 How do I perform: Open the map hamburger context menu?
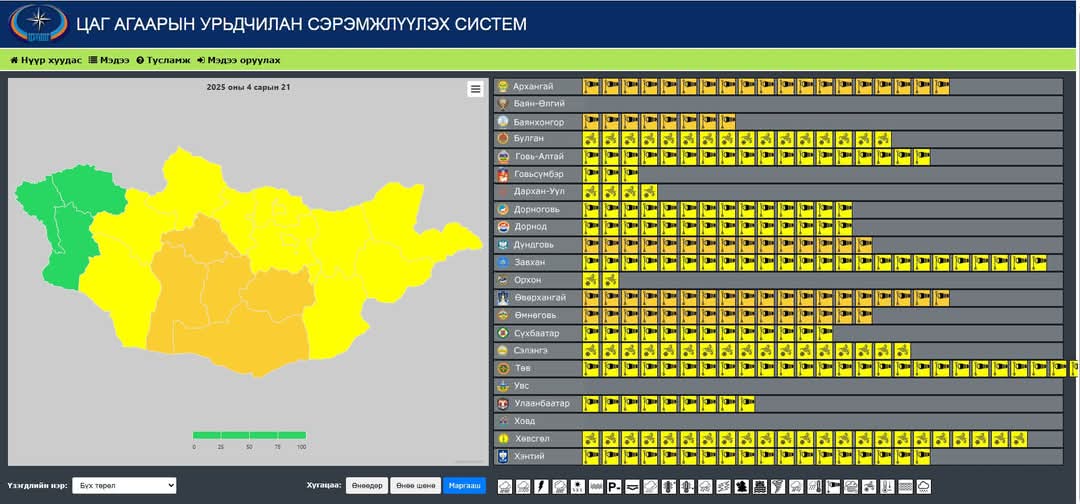[x=475, y=89]
